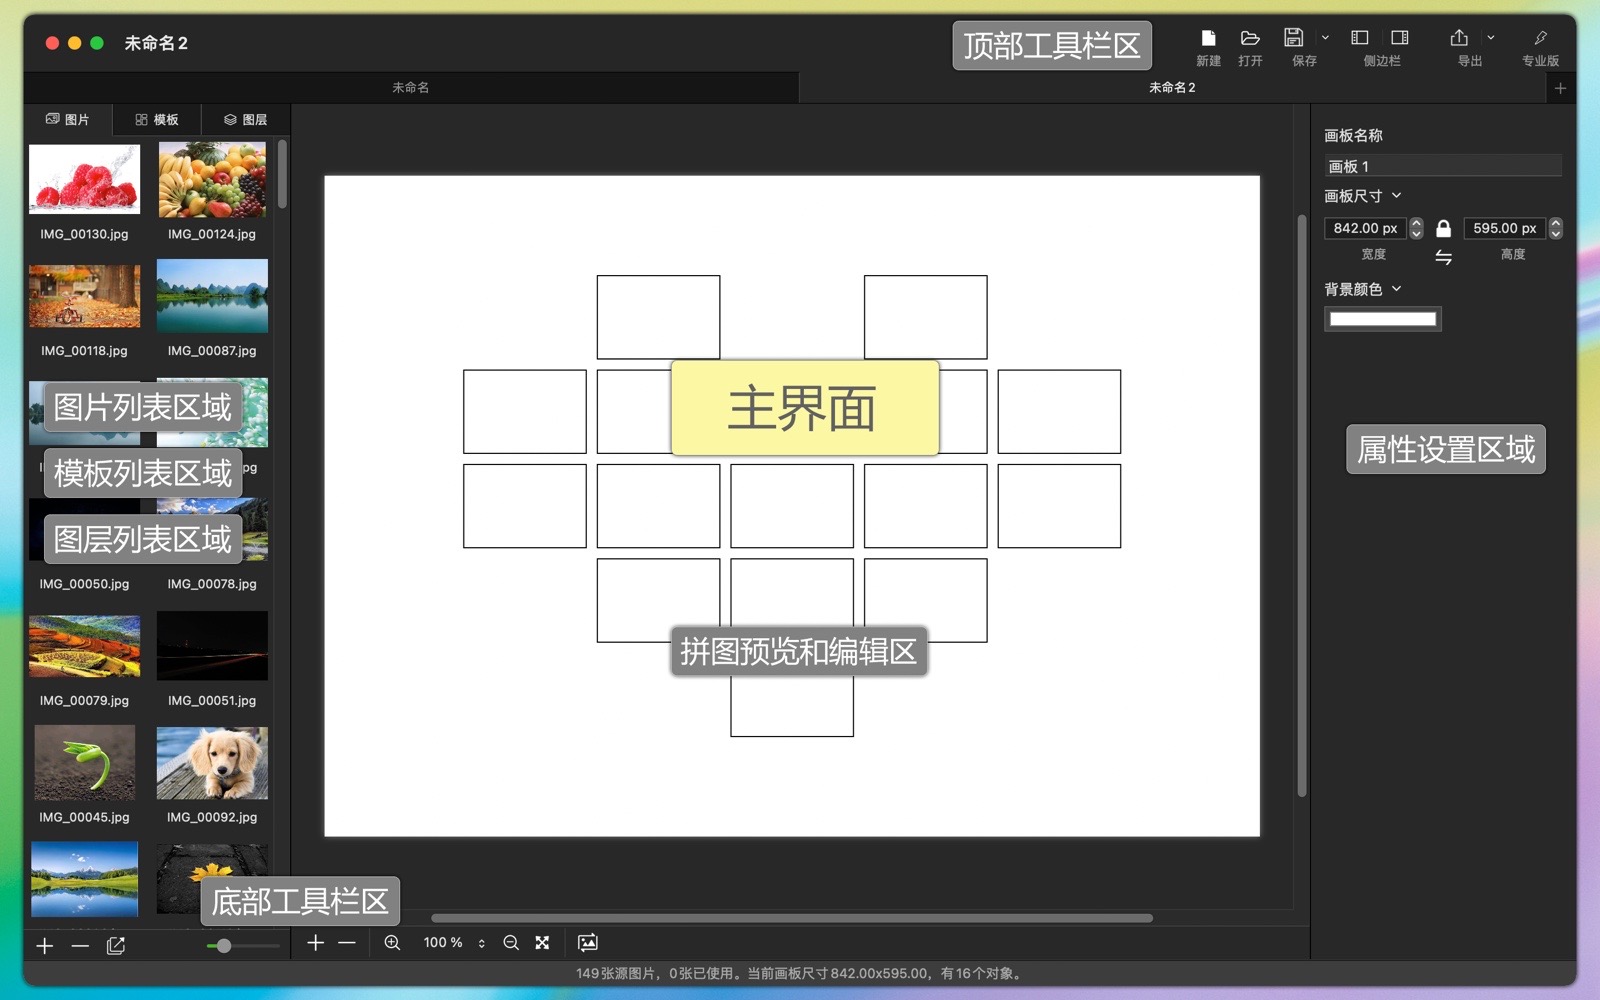1600x1000 pixels.
Task: Toggle the right sidebar visibility
Action: [1400, 38]
